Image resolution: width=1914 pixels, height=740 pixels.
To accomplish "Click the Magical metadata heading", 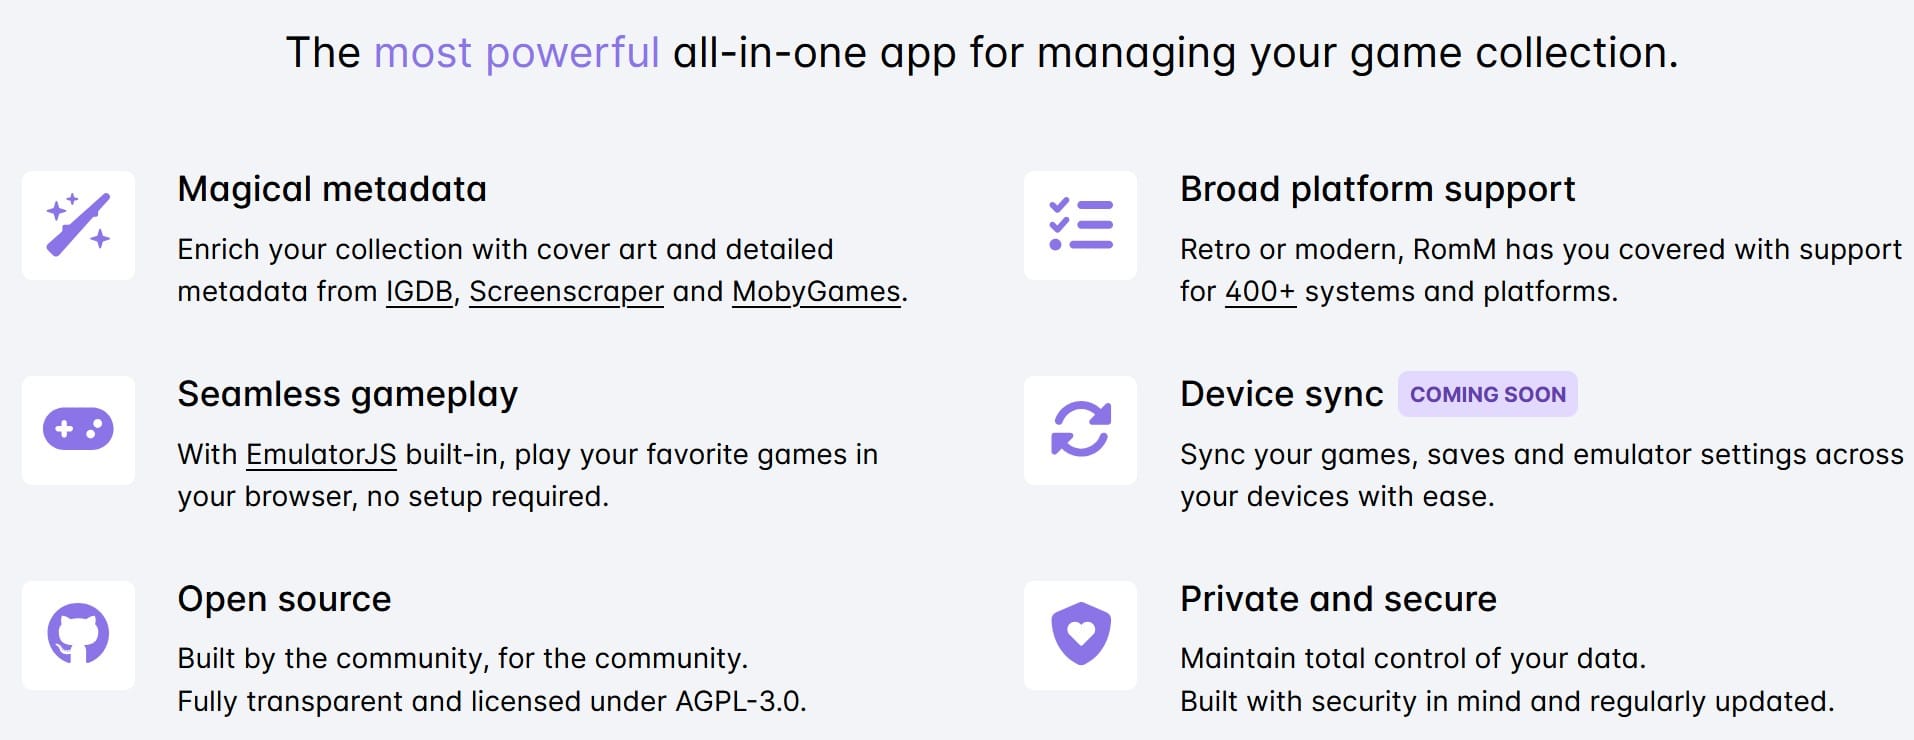I will [x=332, y=189].
